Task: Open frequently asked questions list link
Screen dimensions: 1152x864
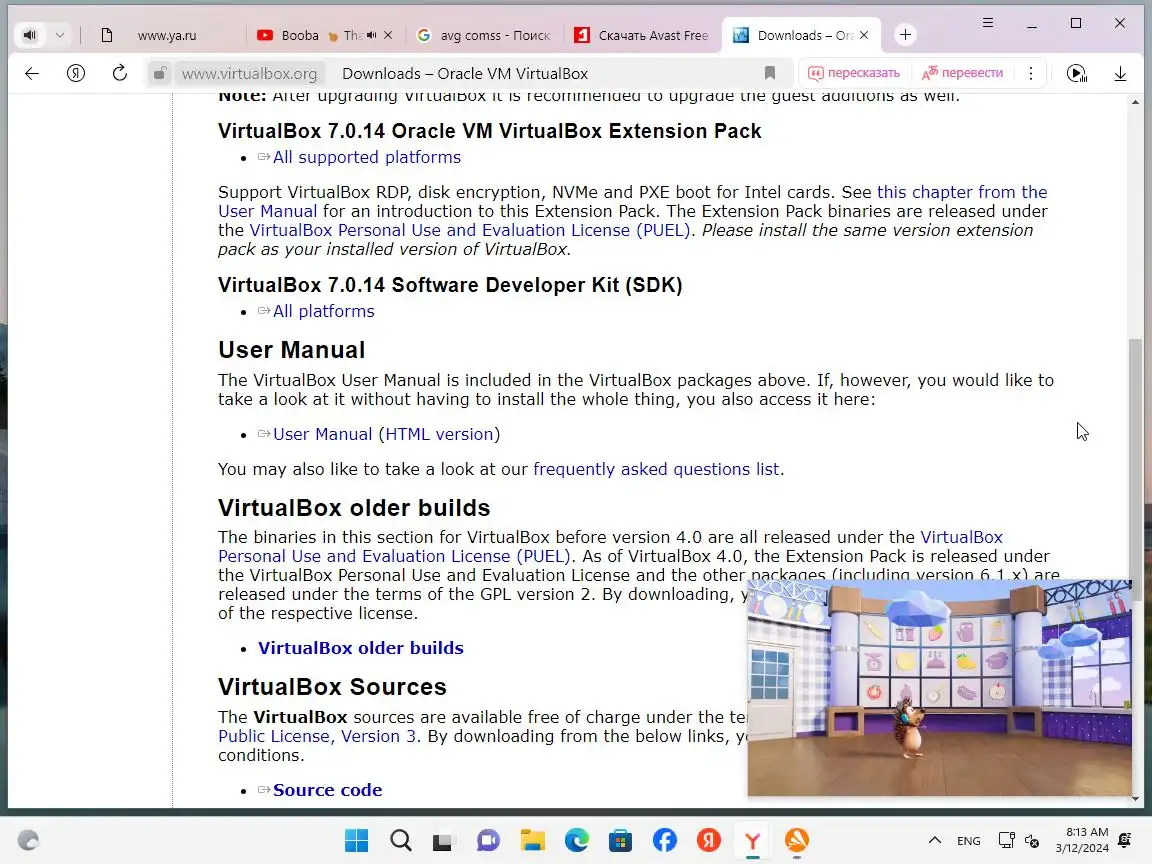Action: pos(656,469)
